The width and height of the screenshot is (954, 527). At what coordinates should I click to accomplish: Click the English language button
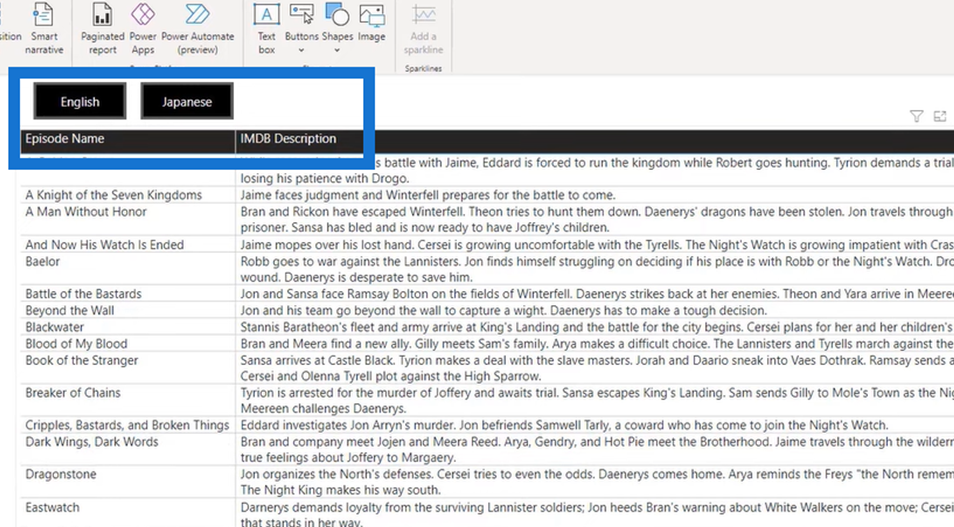(x=80, y=102)
